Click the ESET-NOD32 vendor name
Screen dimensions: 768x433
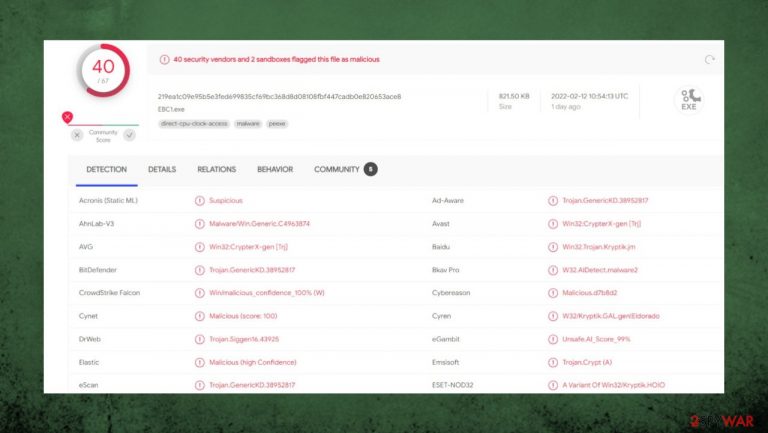tap(453, 385)
